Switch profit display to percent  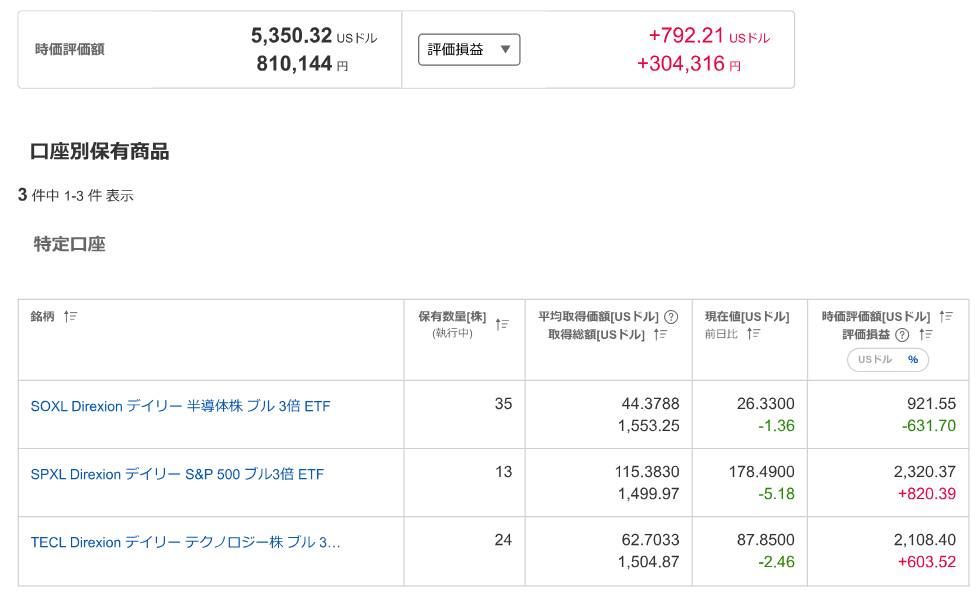pos(913,359)
